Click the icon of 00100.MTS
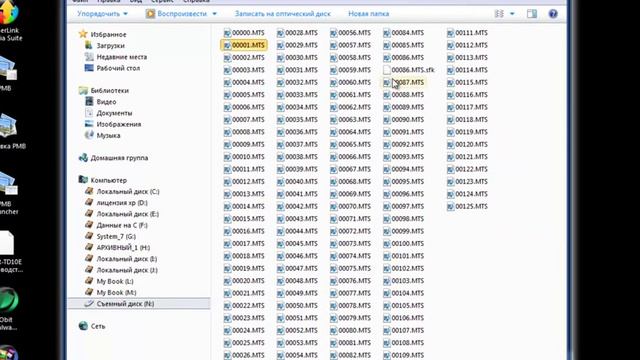Screen dimensions: 640x360 pyautogui.click(x=387, y=244)
